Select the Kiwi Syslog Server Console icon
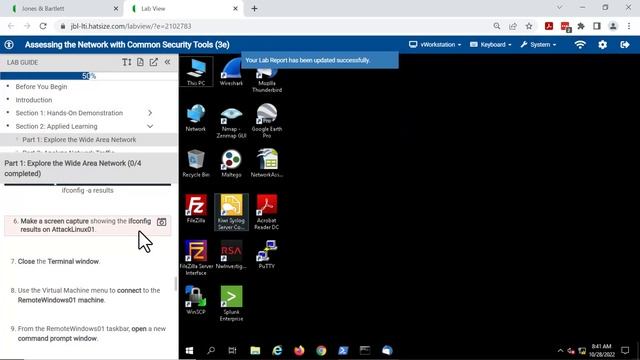The width and height of the screenshot is (640, 360). click(231, 212)
